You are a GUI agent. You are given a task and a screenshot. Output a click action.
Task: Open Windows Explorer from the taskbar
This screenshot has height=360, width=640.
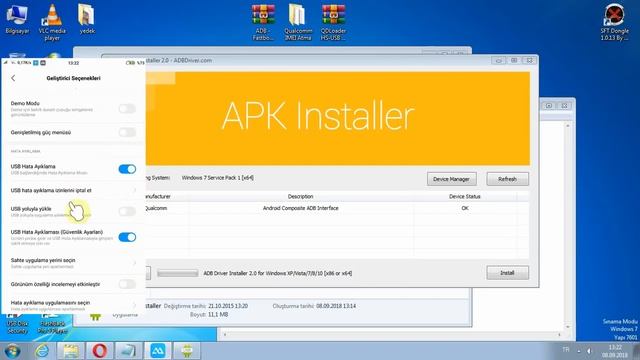point(71,351)
